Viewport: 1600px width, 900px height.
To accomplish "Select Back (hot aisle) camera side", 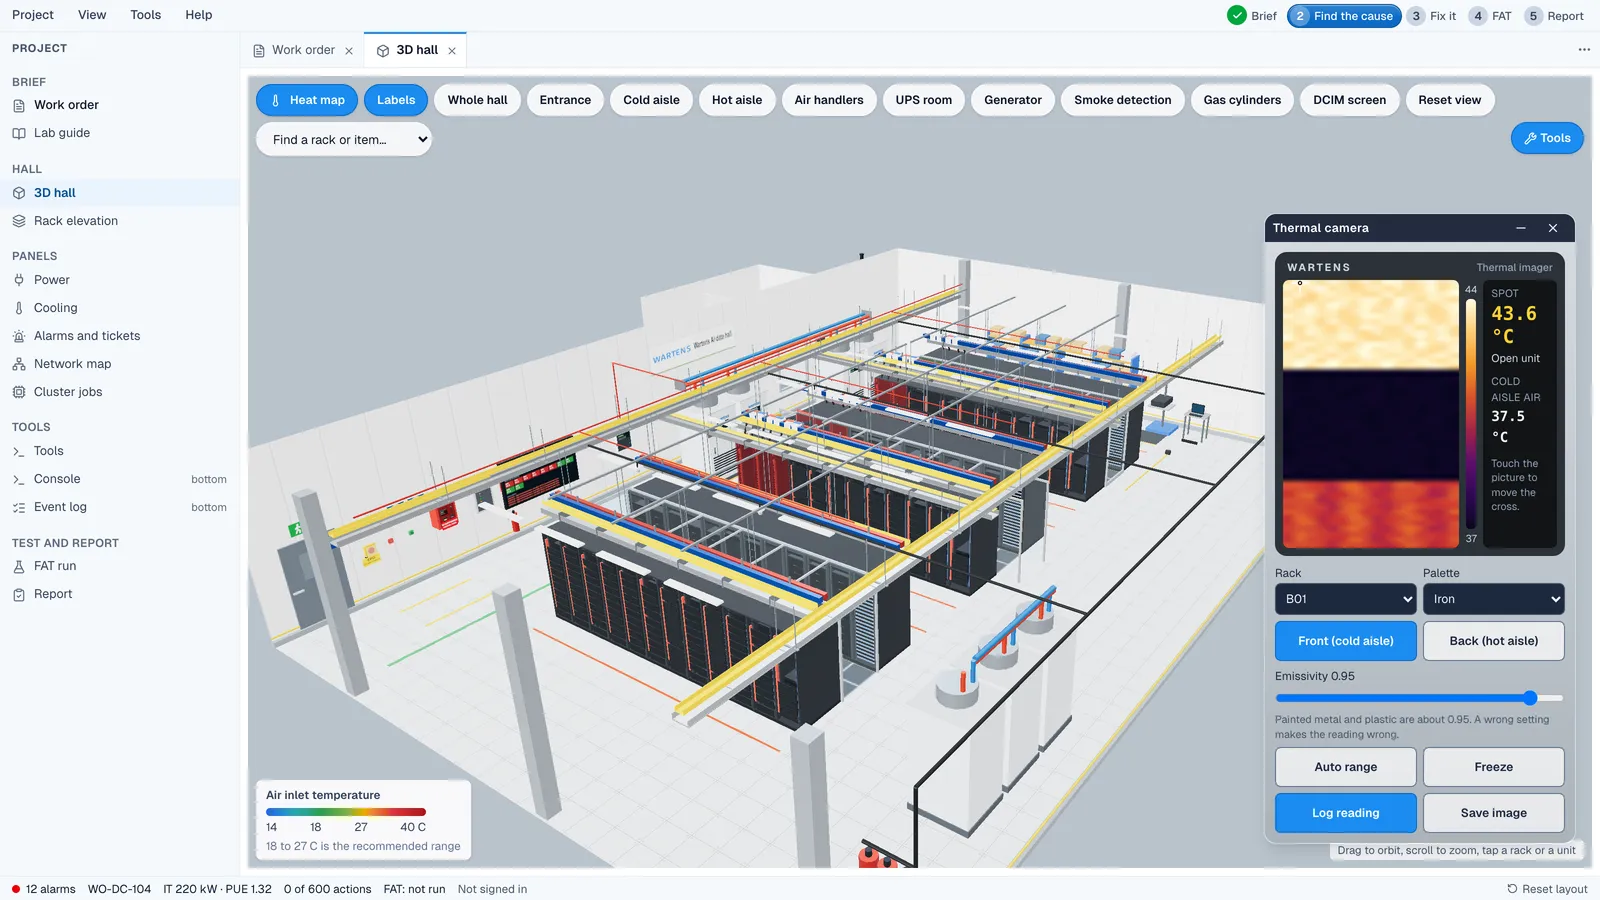I will pyautogui.click(x=1493, y=641).
